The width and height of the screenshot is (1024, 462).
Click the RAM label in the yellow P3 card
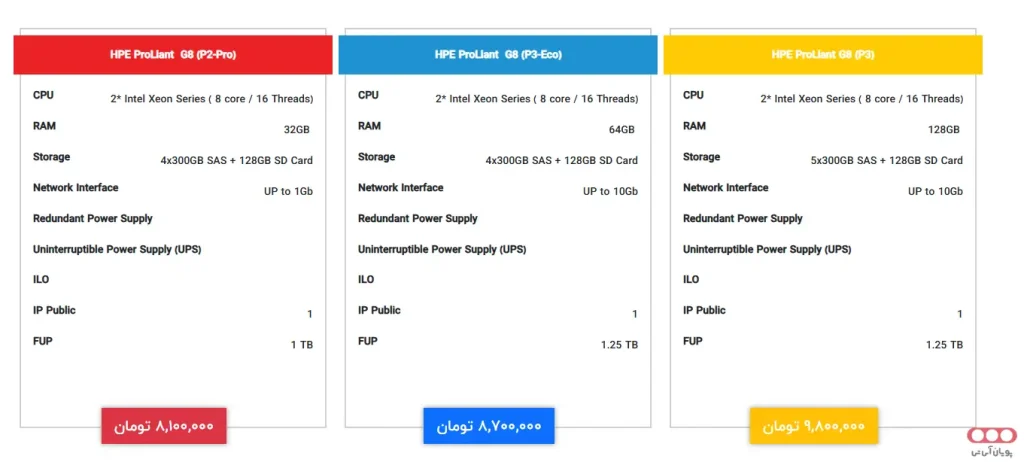click(x=694, y=126)
